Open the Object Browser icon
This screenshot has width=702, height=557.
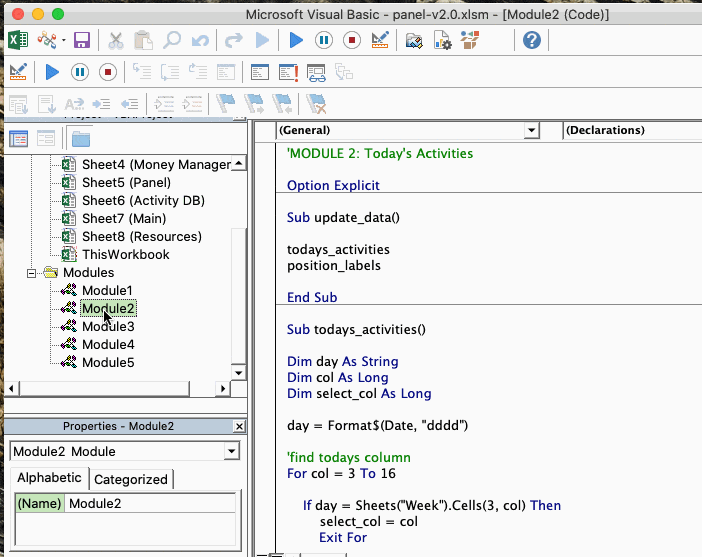click(470, 40)
